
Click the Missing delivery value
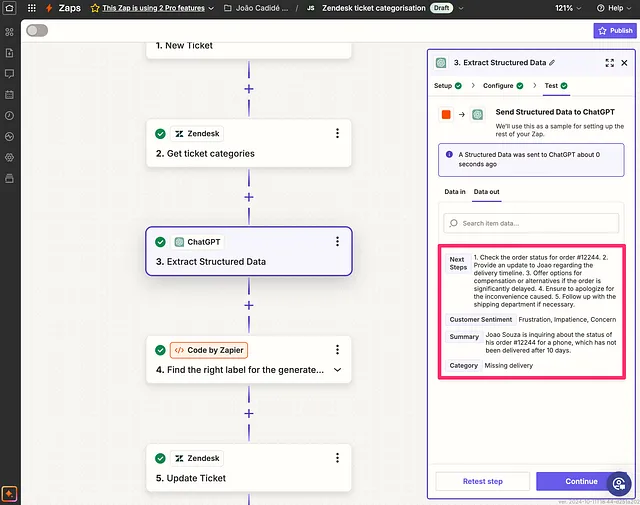tap(509, 365)
